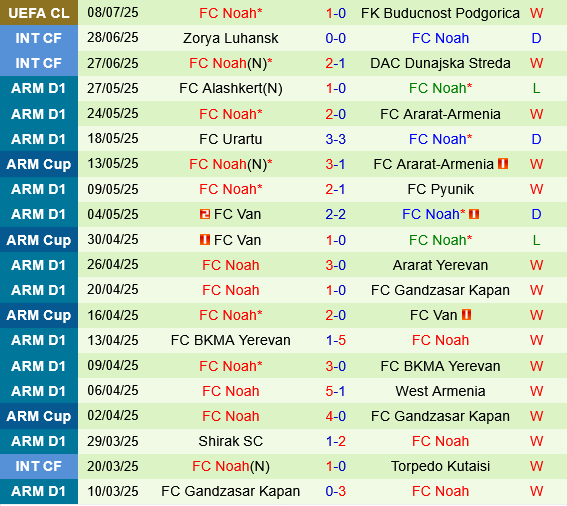
Task: Click the ARM Cup label on 13/05/25
Action: pyautogui.click(x=39, y=164)
